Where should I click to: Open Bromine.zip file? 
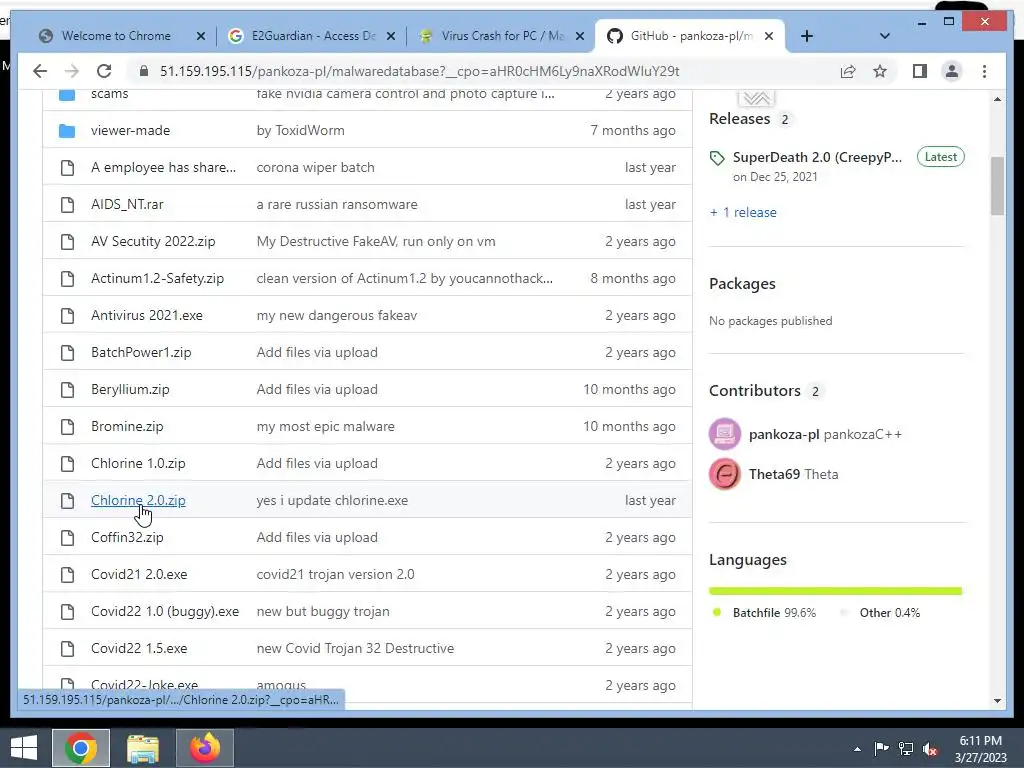[127, 426]
